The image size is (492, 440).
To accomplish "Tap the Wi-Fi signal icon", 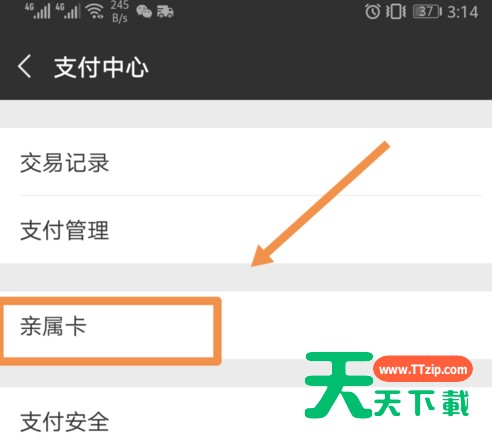I will 94,11.
